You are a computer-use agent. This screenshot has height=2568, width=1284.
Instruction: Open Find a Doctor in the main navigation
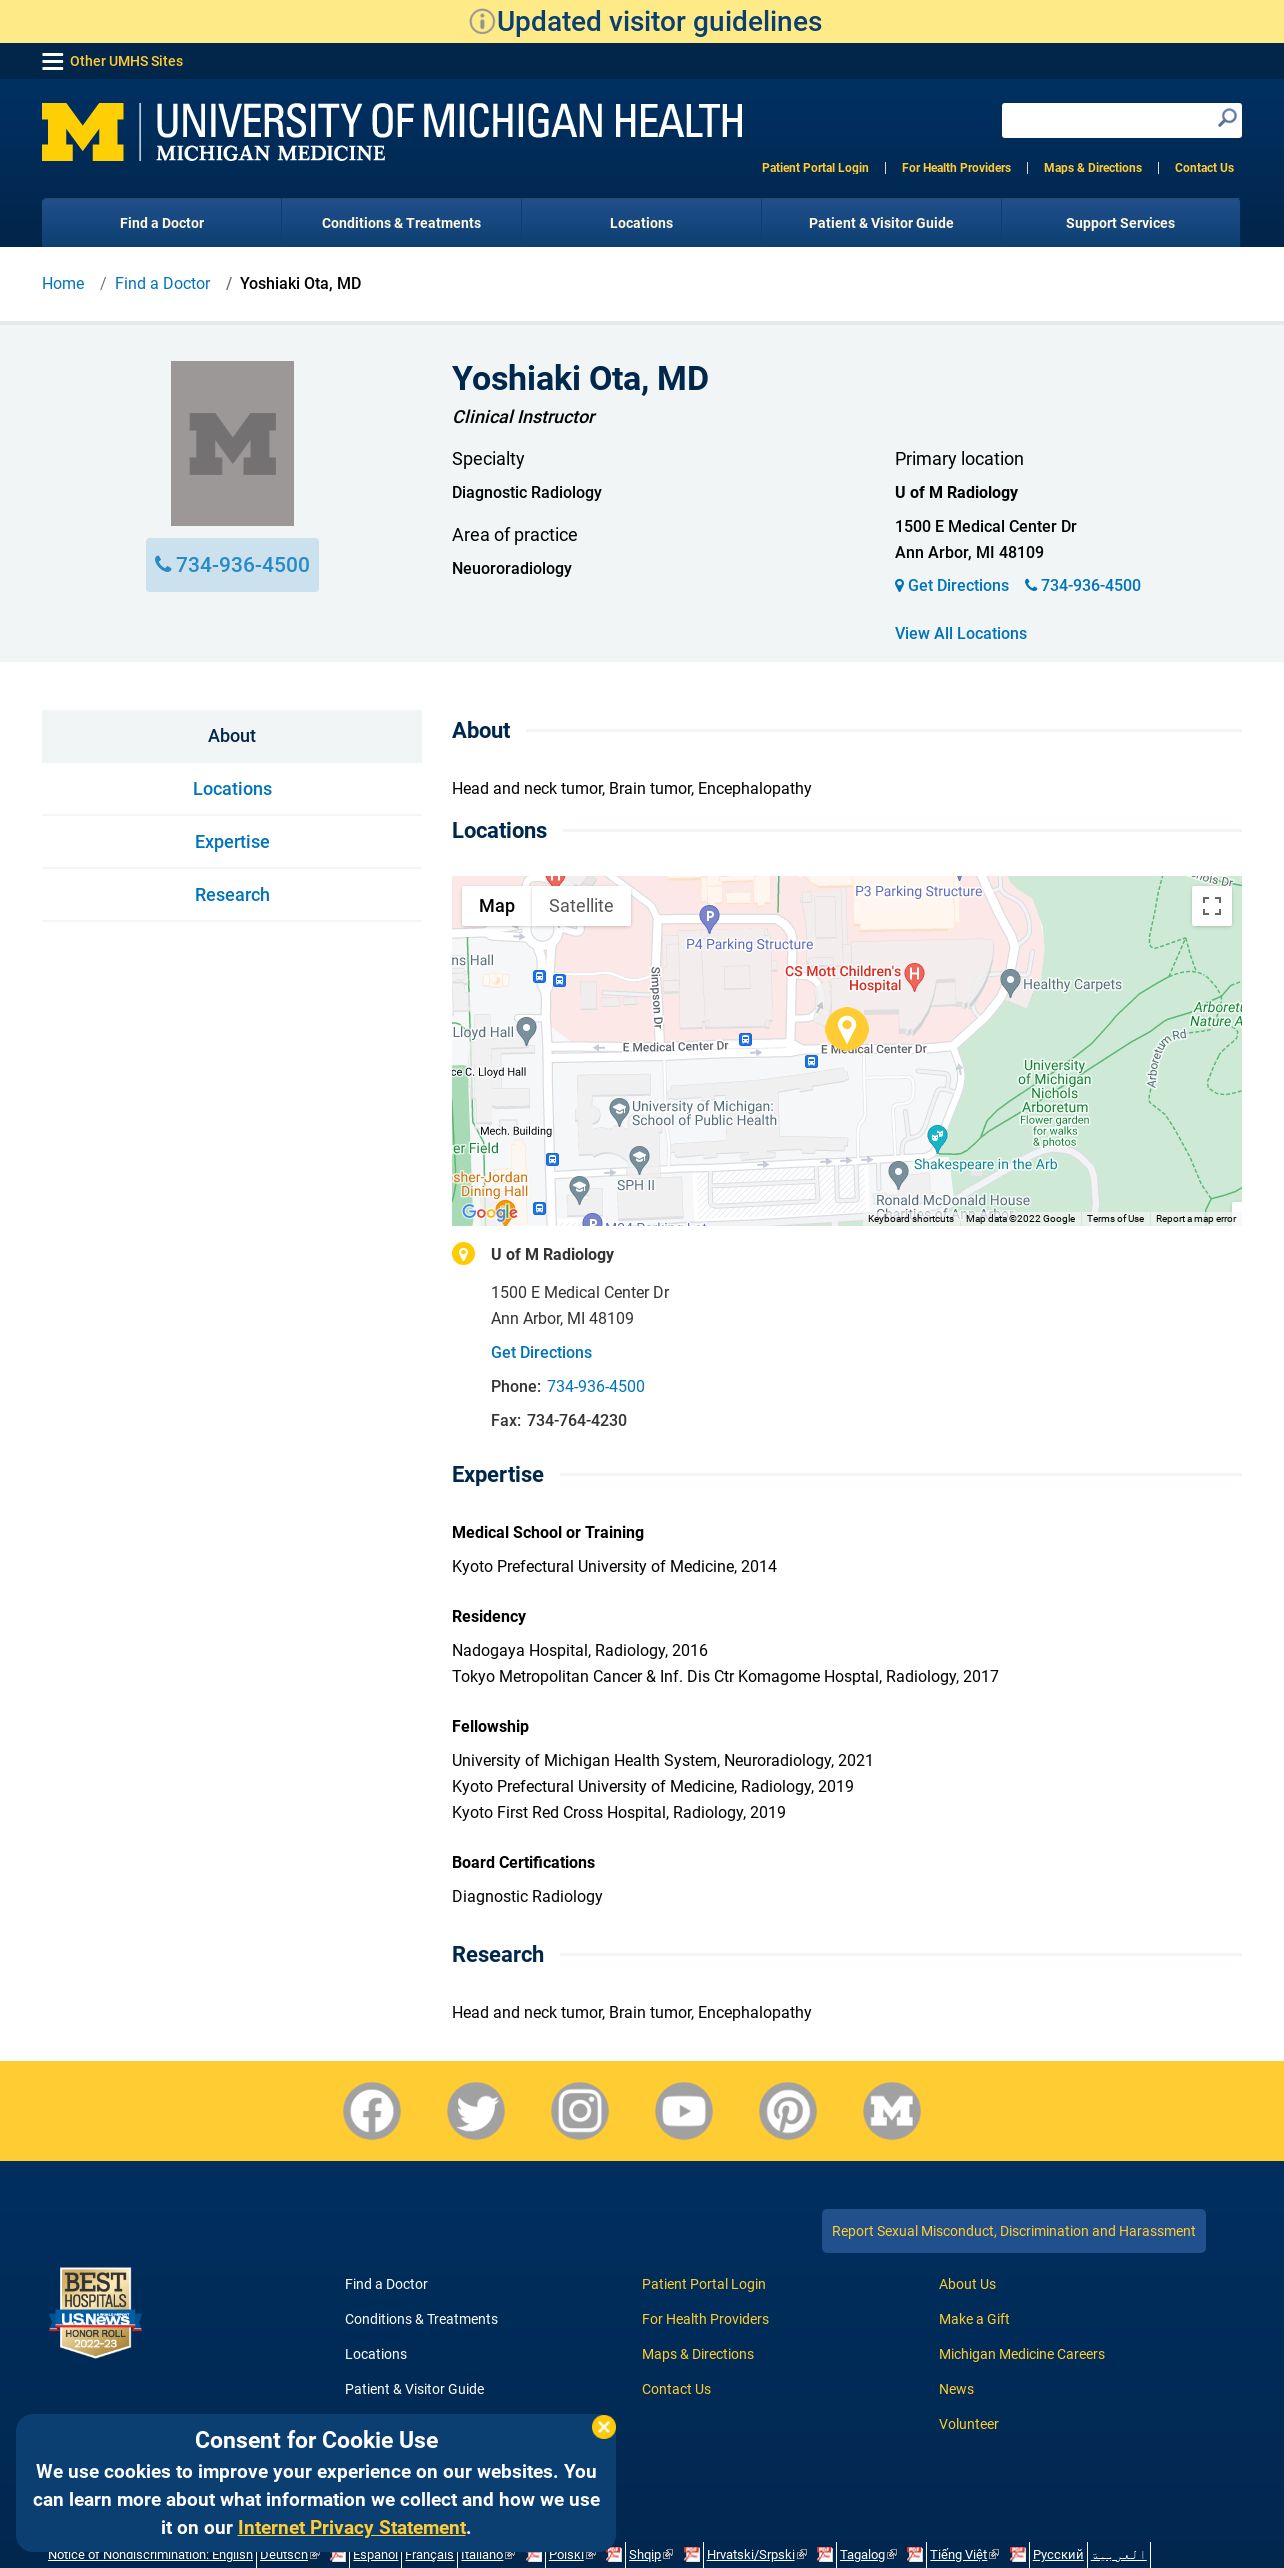[162, 223]
